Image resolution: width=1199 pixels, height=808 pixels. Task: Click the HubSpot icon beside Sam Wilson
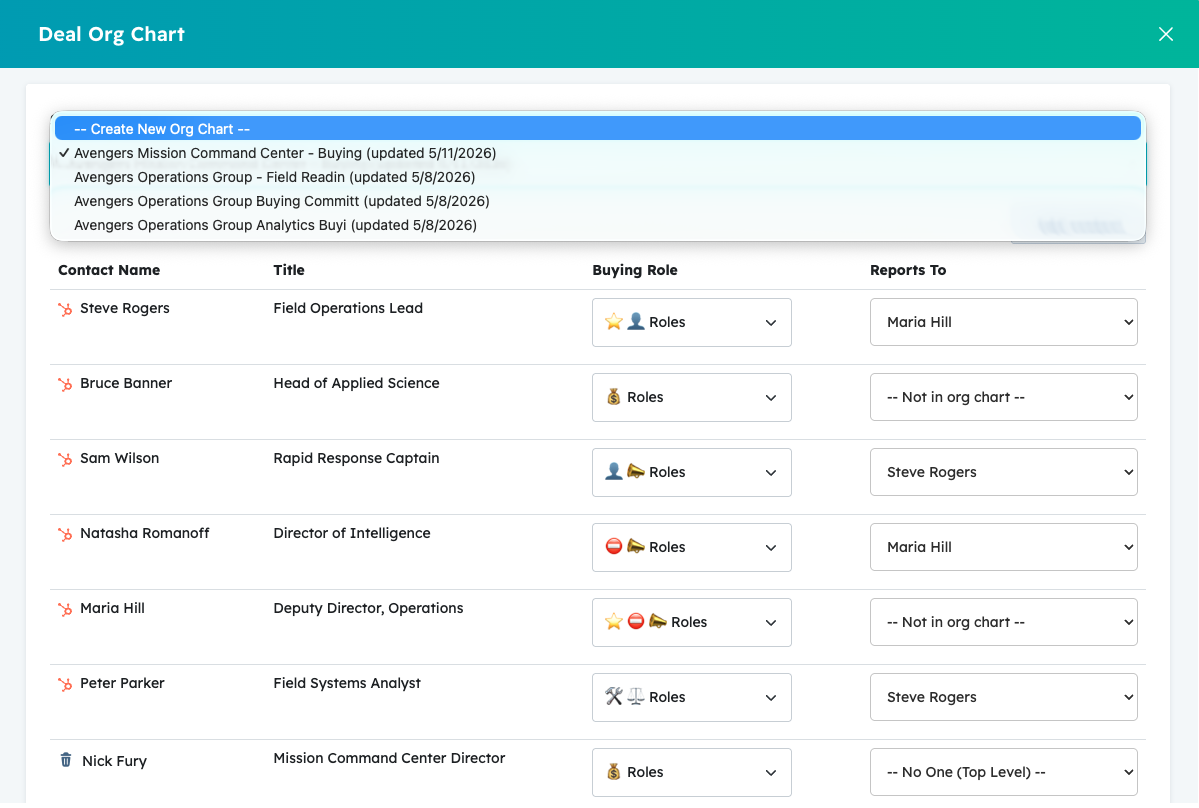pyautogui.click(x=65, y=459)
